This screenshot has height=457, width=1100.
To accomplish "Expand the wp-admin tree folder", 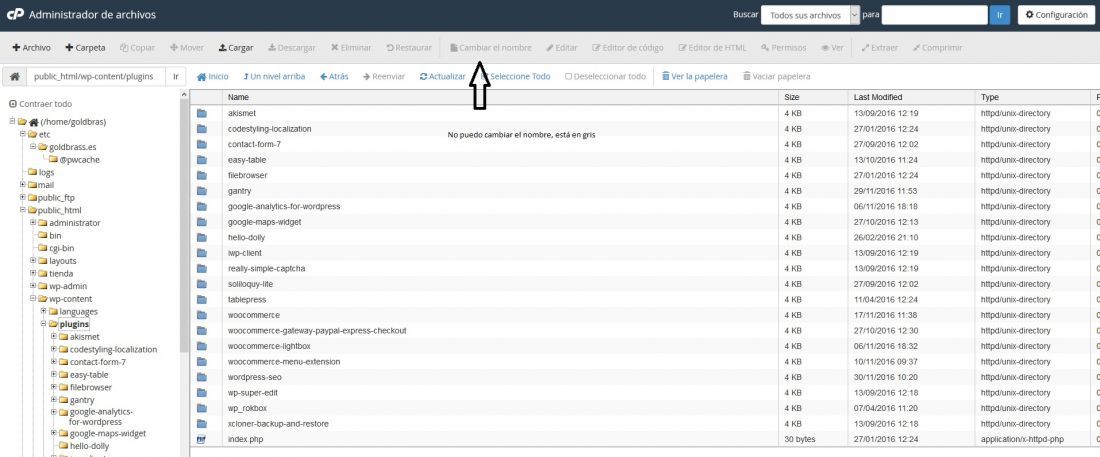I will [x=33, y=286].
